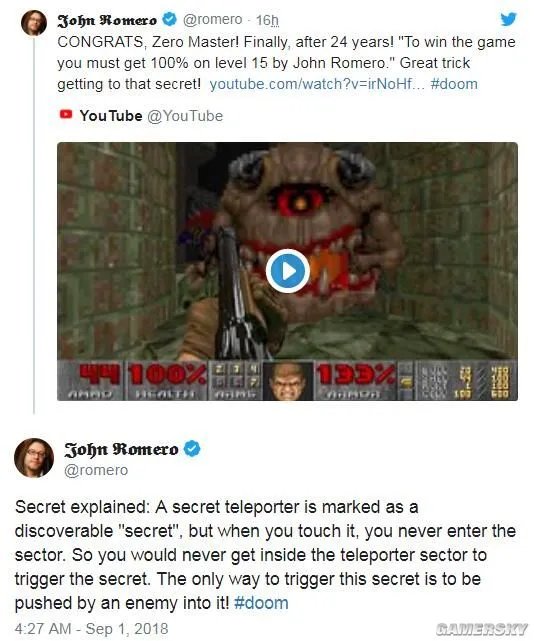Open the 4:27 AM - Sep 1, 2018 timestamp
Screen dimensions: 534x641
click(92, 628)
